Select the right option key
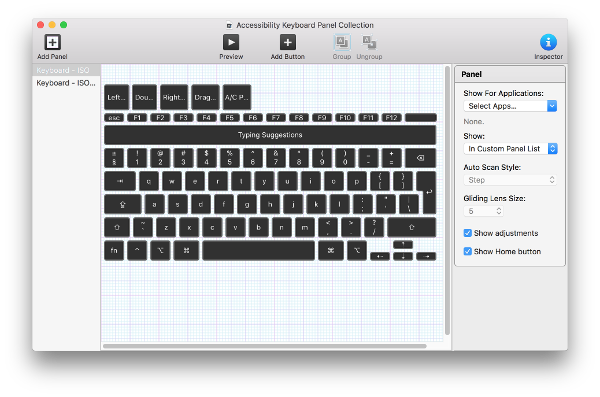600x397 pixels. click(357, 250)
